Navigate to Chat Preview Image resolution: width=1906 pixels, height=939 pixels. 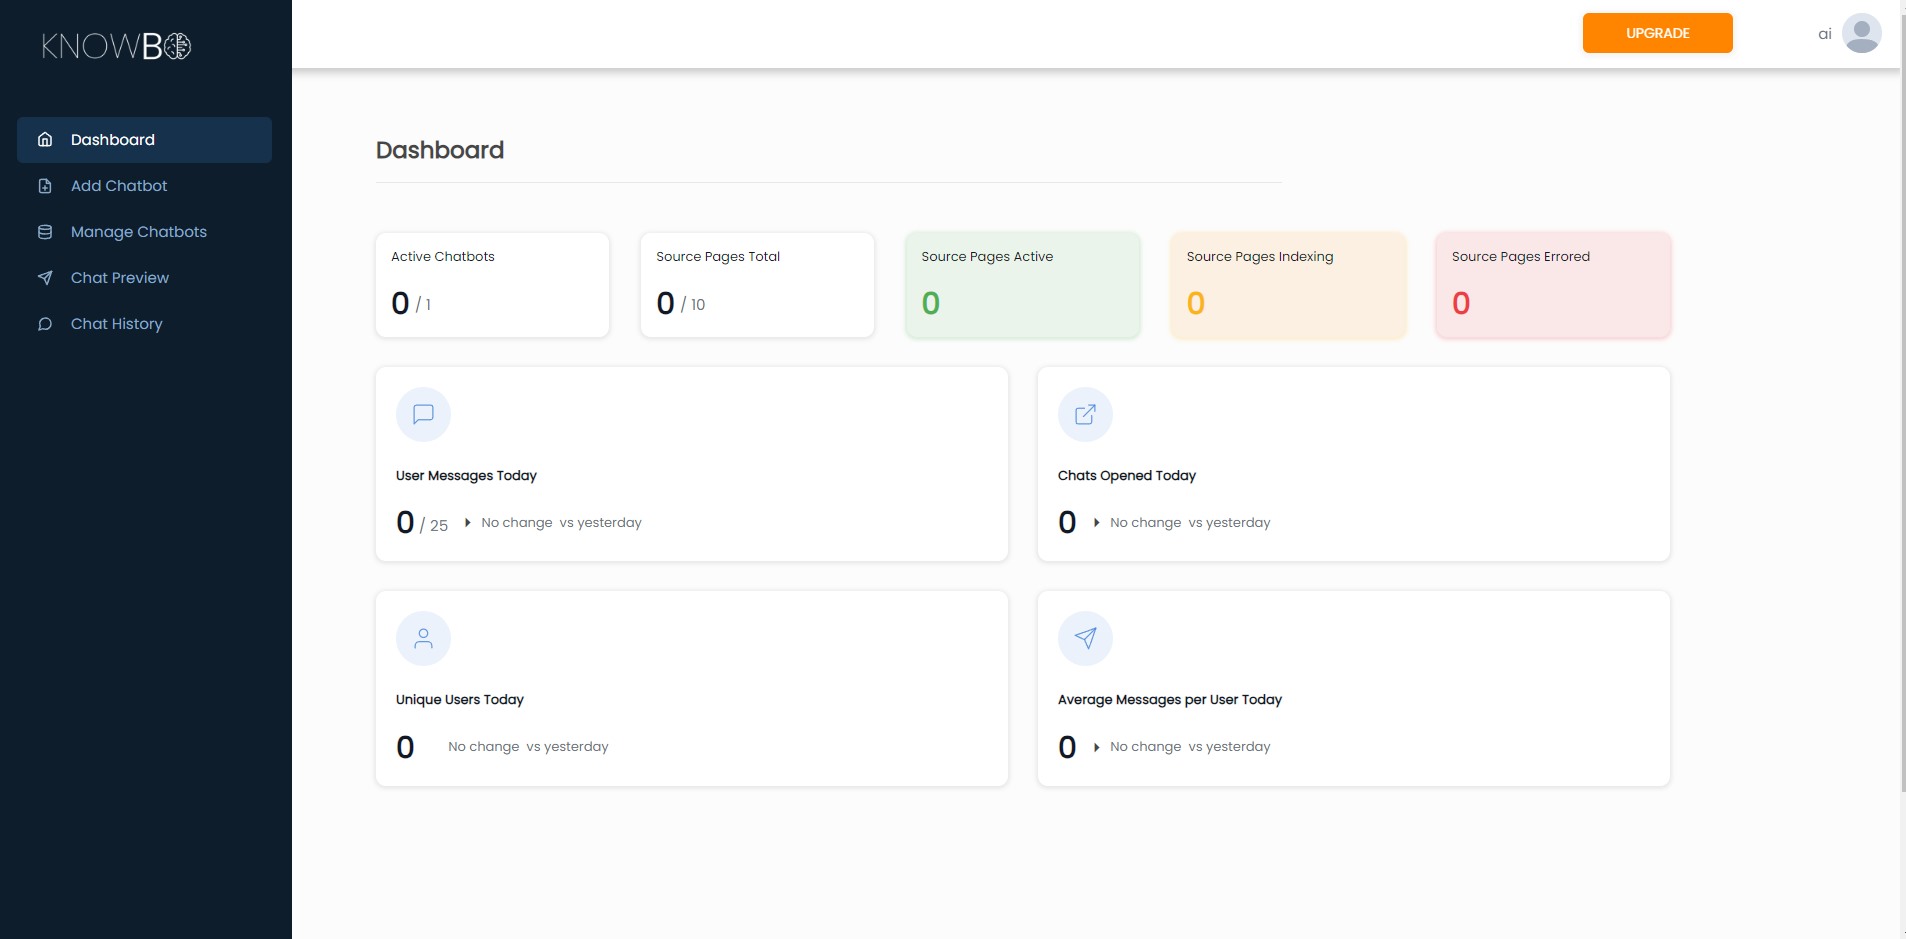[144, 278]
